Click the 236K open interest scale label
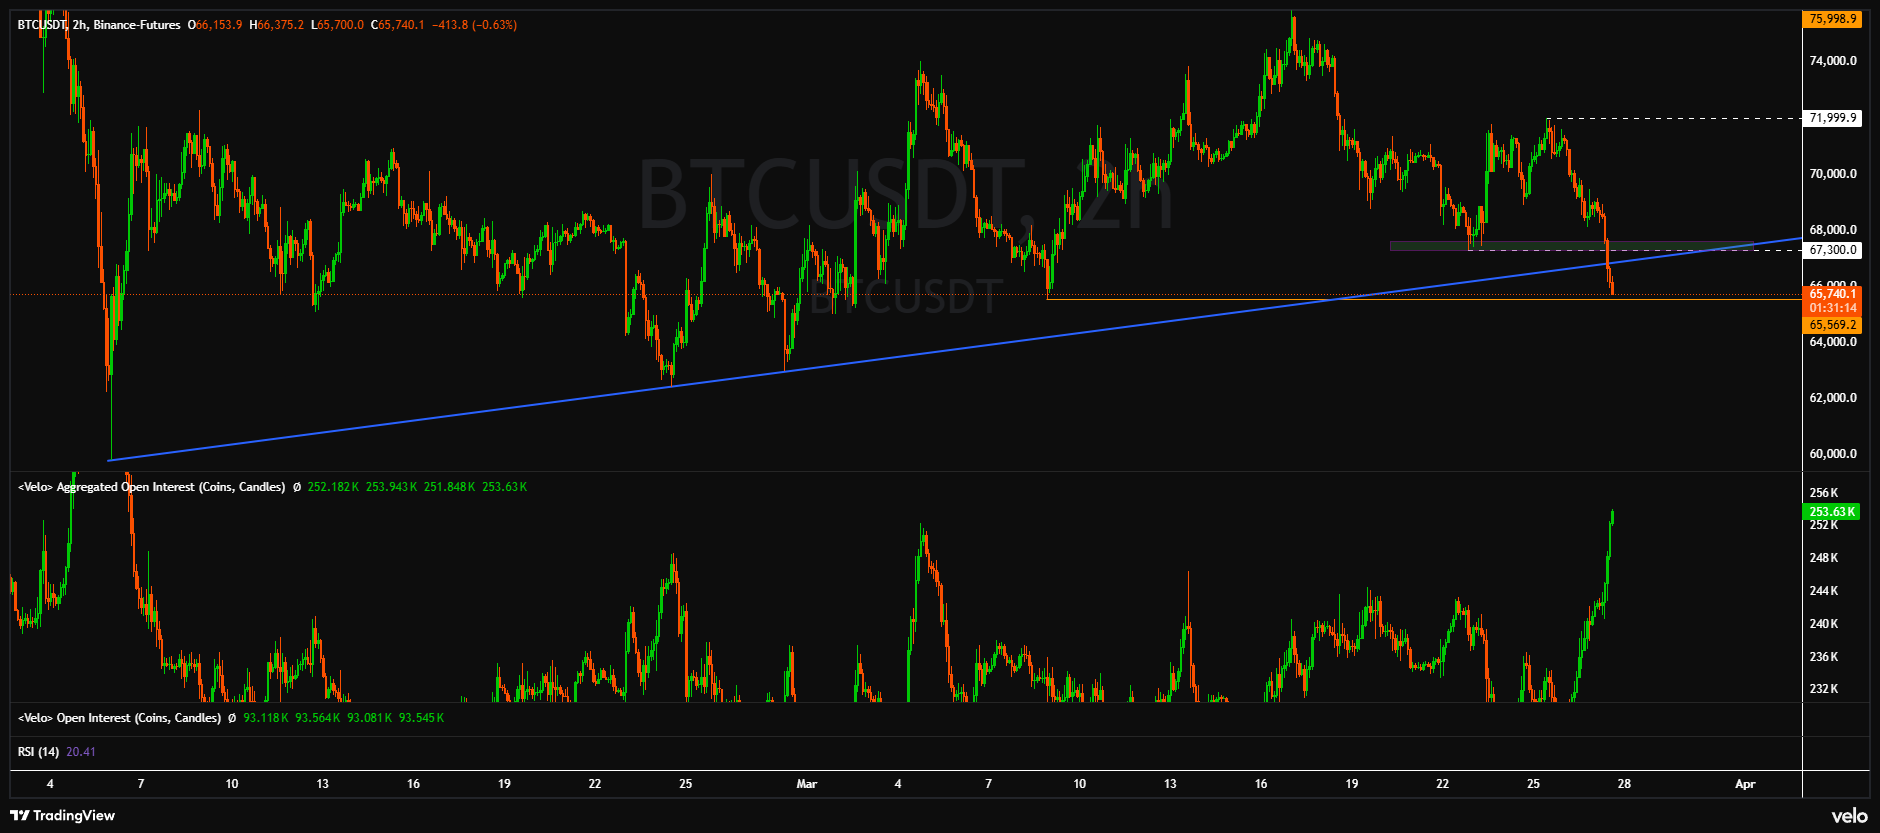Image resolution: width=1880 pixels, height=833 pixels. click(x=1824, y=657)
